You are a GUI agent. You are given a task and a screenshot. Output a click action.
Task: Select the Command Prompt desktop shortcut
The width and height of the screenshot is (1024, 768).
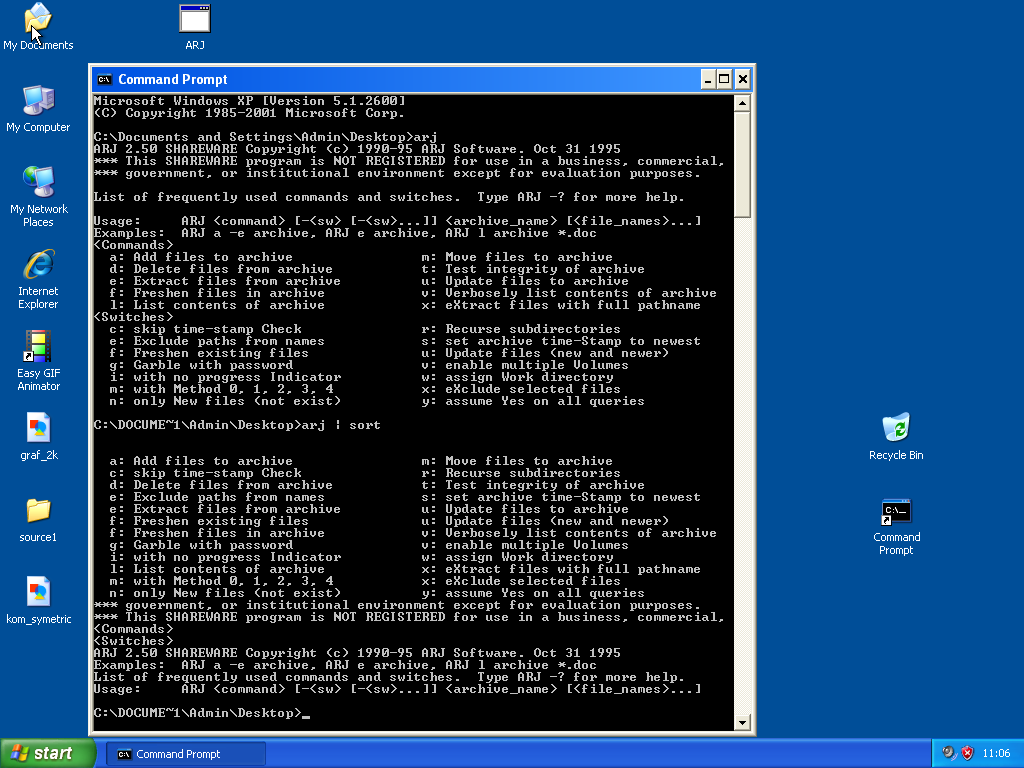(x=896, y=526)
